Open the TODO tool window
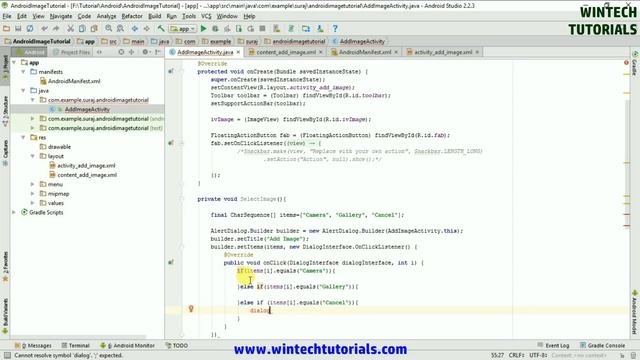640x360 pixels. point(177,345)
